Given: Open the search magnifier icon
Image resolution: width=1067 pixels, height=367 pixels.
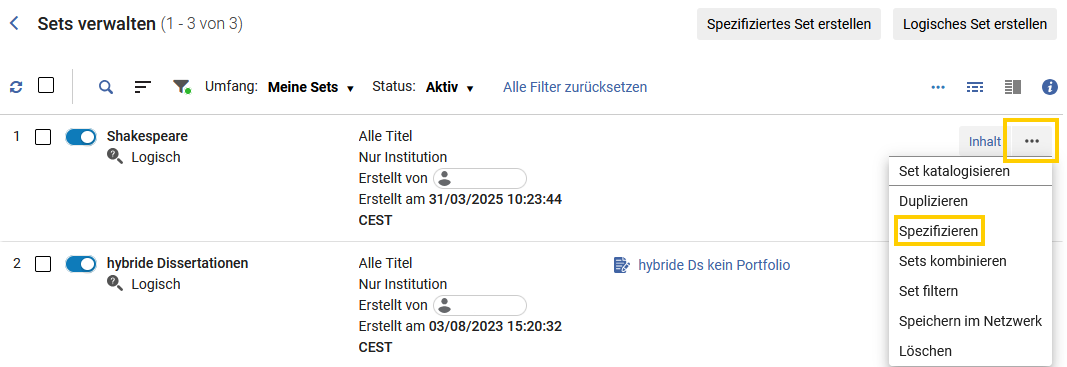Looking at the screenshot, I should pos(105,86).
